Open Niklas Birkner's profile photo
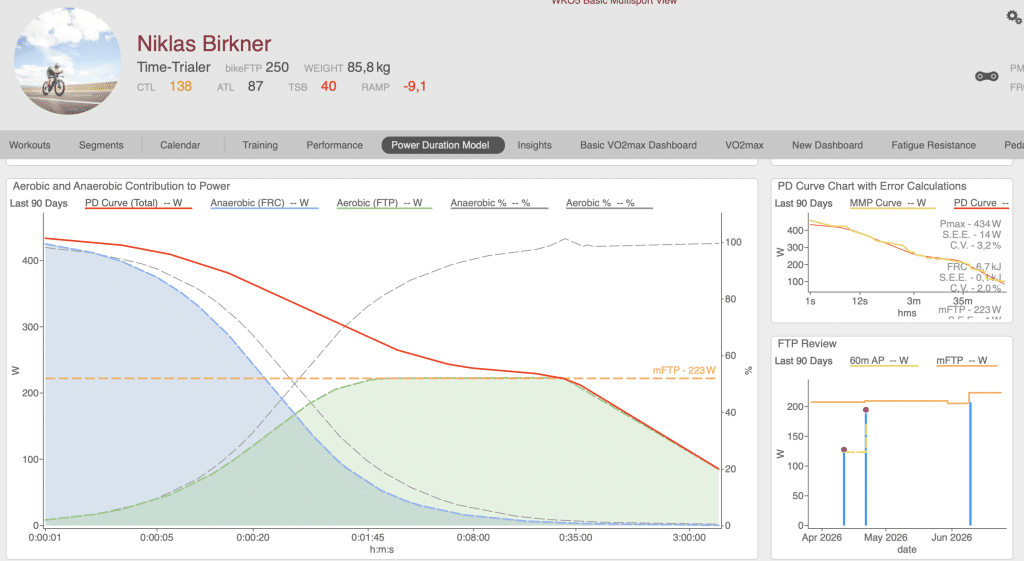1024x561 pixels. click(67, 61)
